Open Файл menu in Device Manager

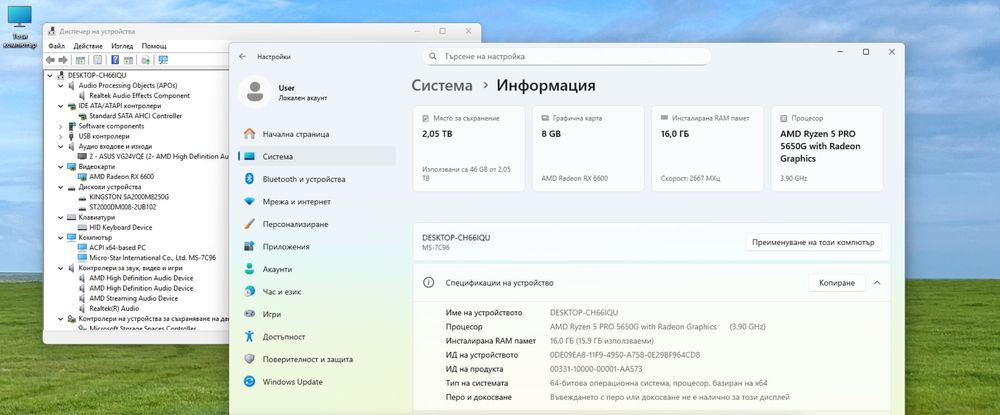point(56,46)
